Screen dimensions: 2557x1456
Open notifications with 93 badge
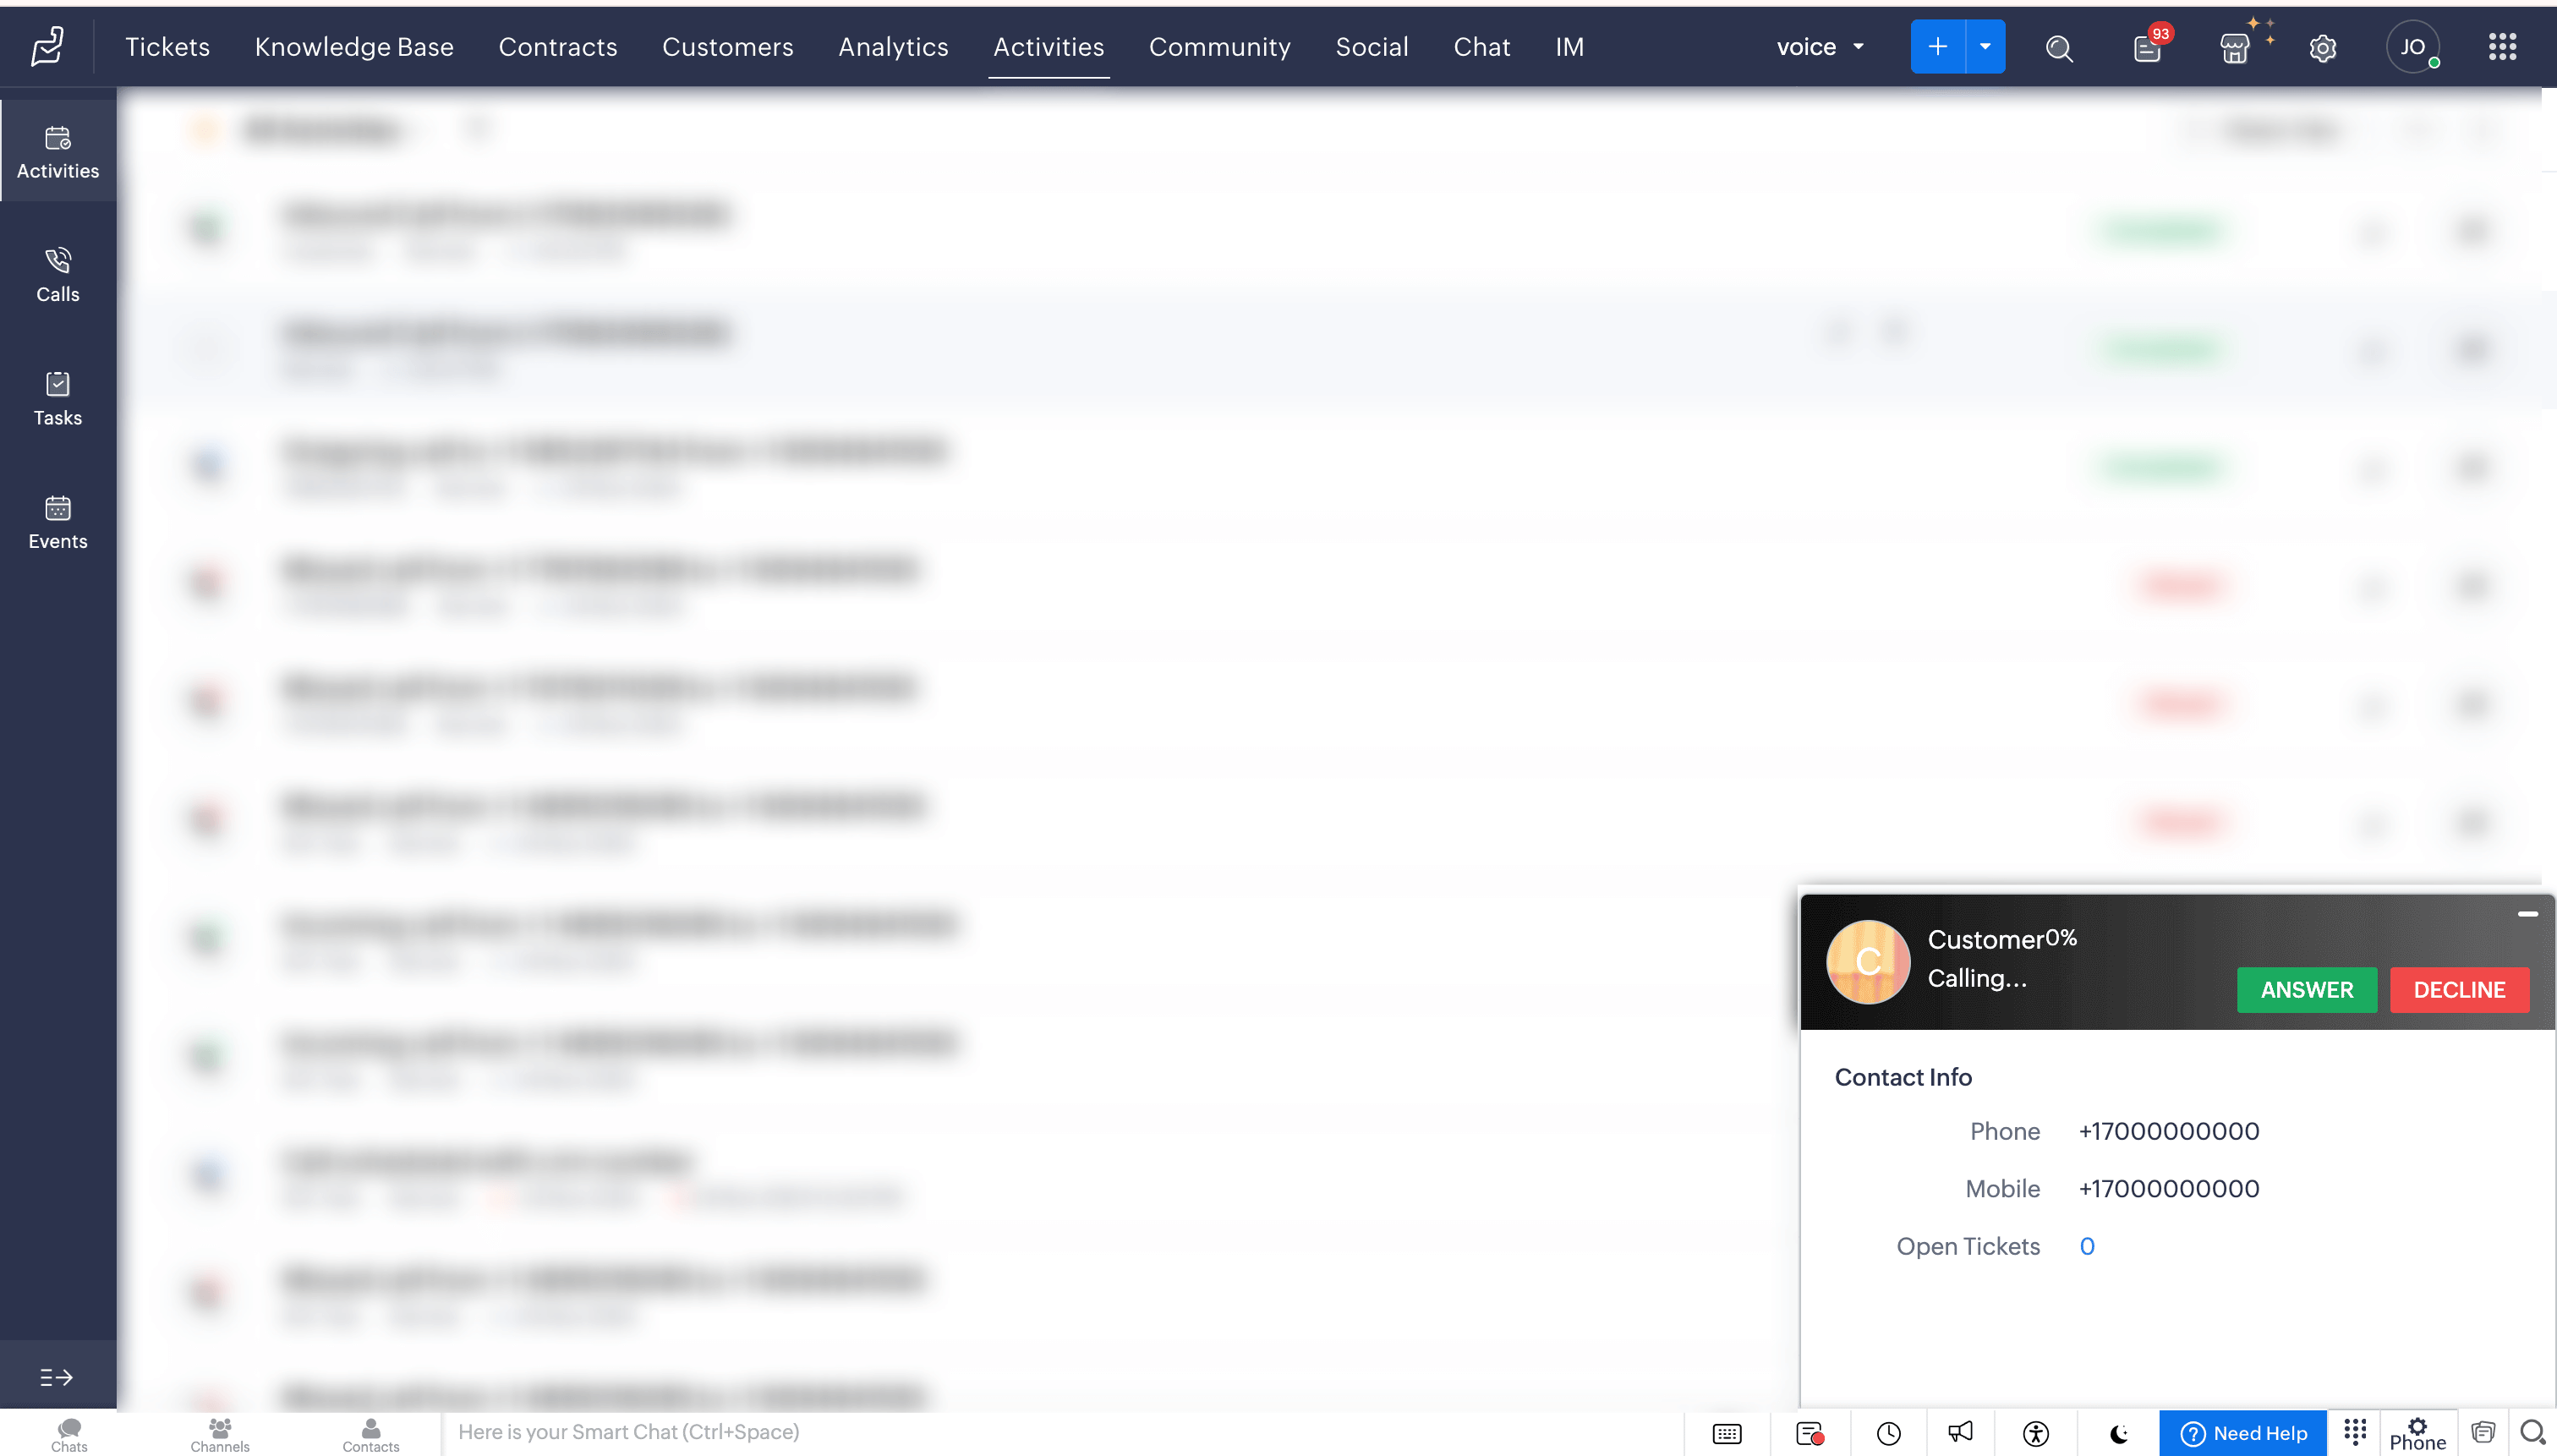pyautogui.click(x=2146, y=47)
